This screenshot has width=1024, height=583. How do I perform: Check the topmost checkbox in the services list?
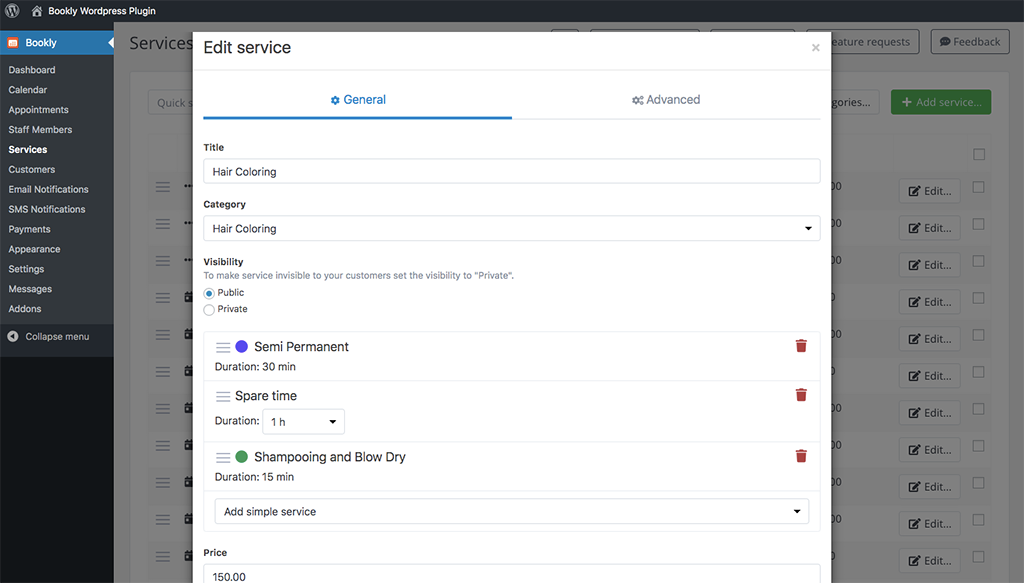tap(979, 154)
